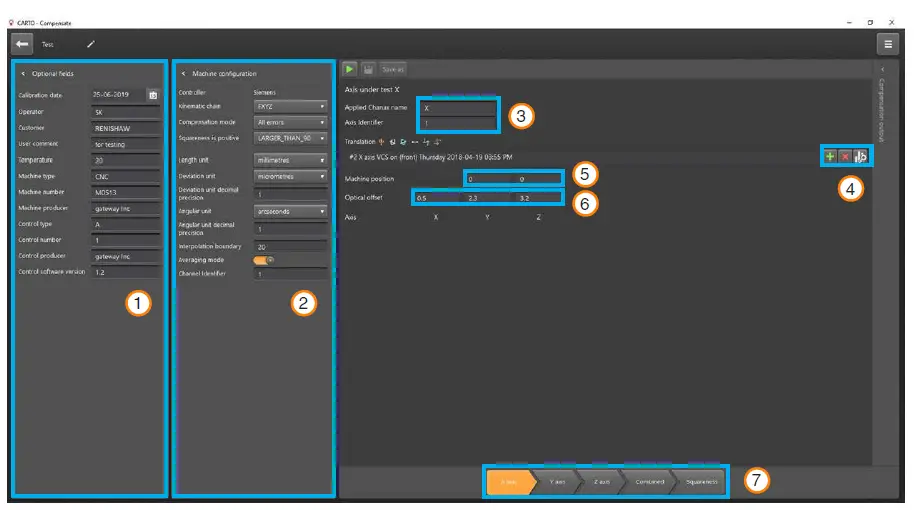This screenshot has height=510, width=917.
Task: Click the Save as button
Action: [x=392, y=69]
